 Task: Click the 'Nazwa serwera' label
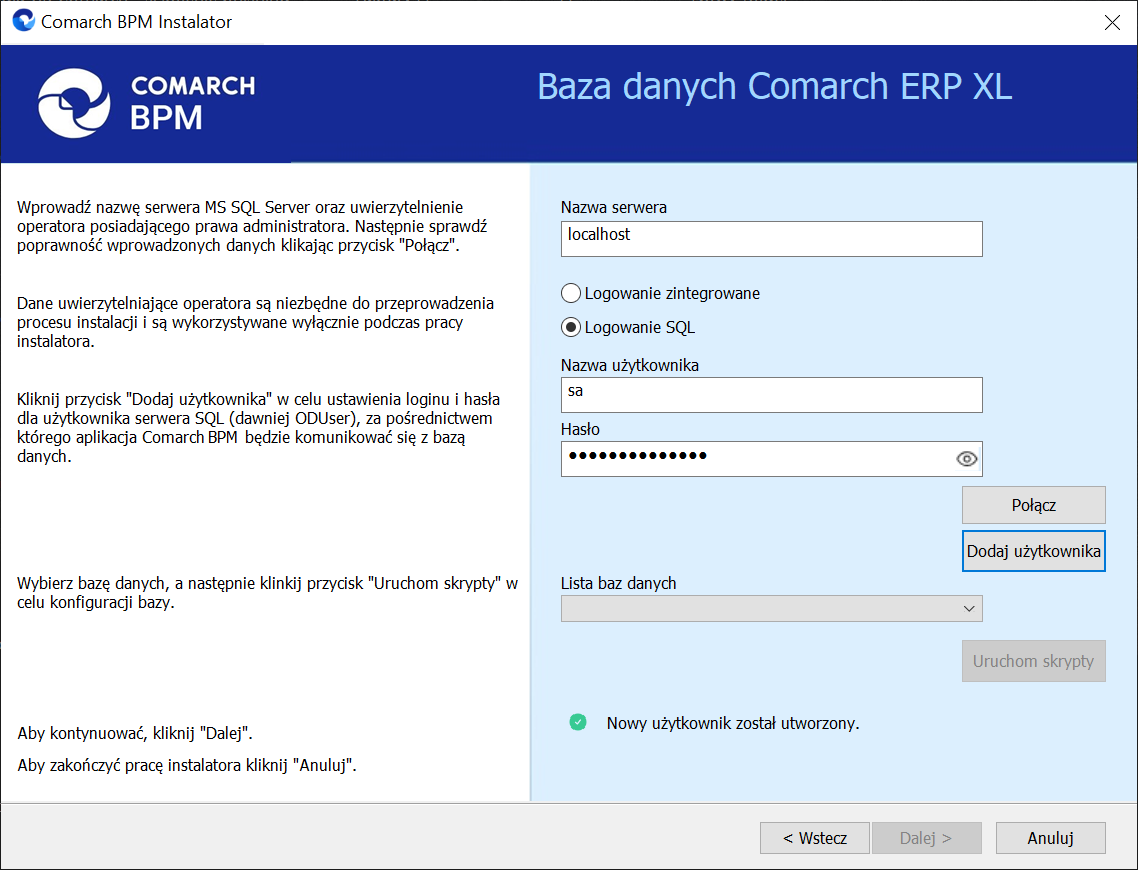click(x=614, y=208)
